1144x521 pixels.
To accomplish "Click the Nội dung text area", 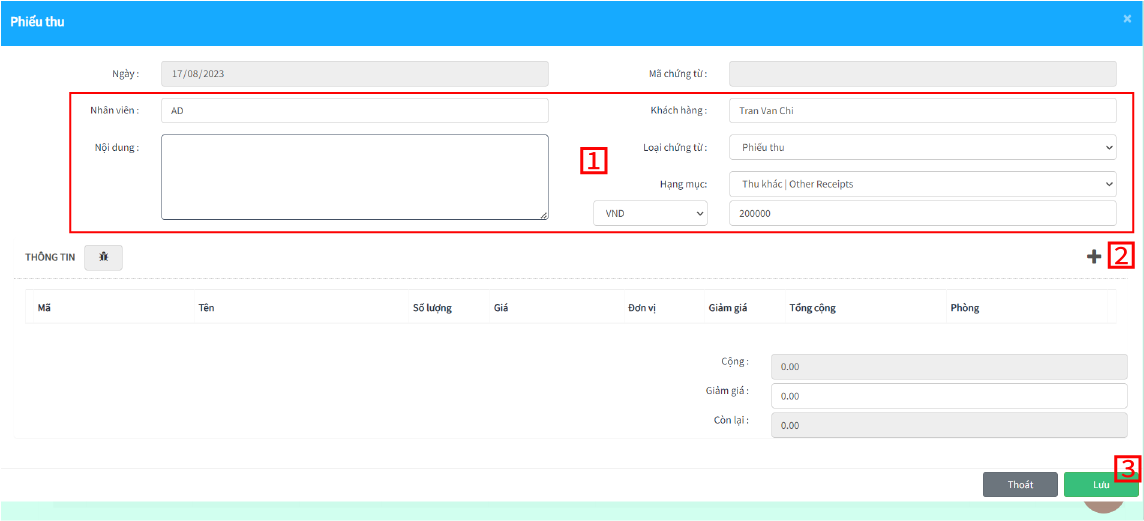I will pyautogui.click(x=355, y=177).
